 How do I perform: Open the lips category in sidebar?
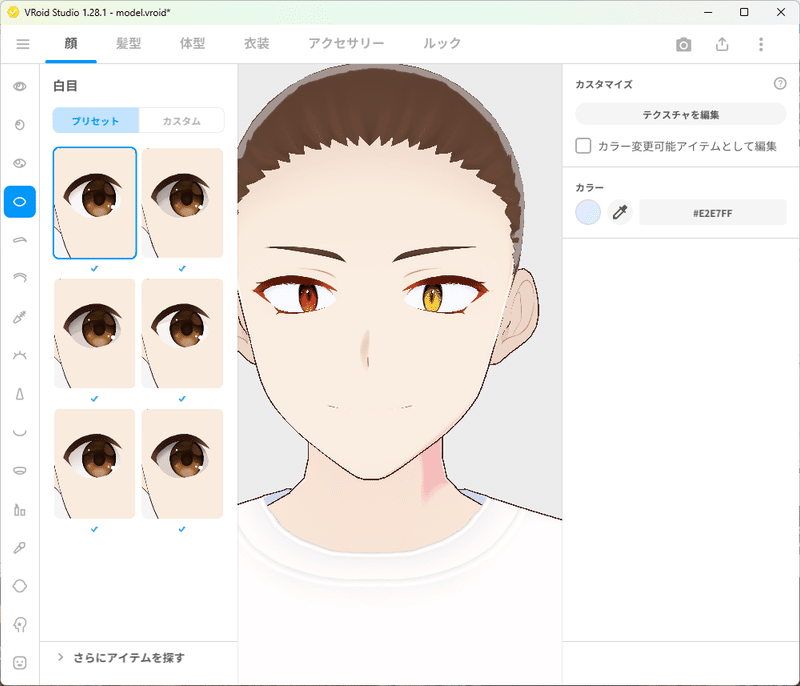click(x=20, y=470)
